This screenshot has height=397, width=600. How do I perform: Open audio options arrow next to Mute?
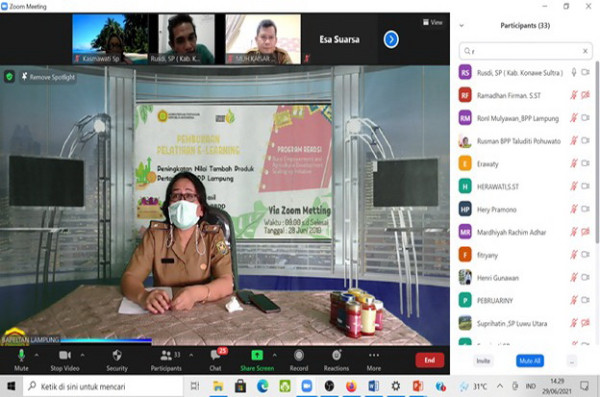(x=36, y=355)
